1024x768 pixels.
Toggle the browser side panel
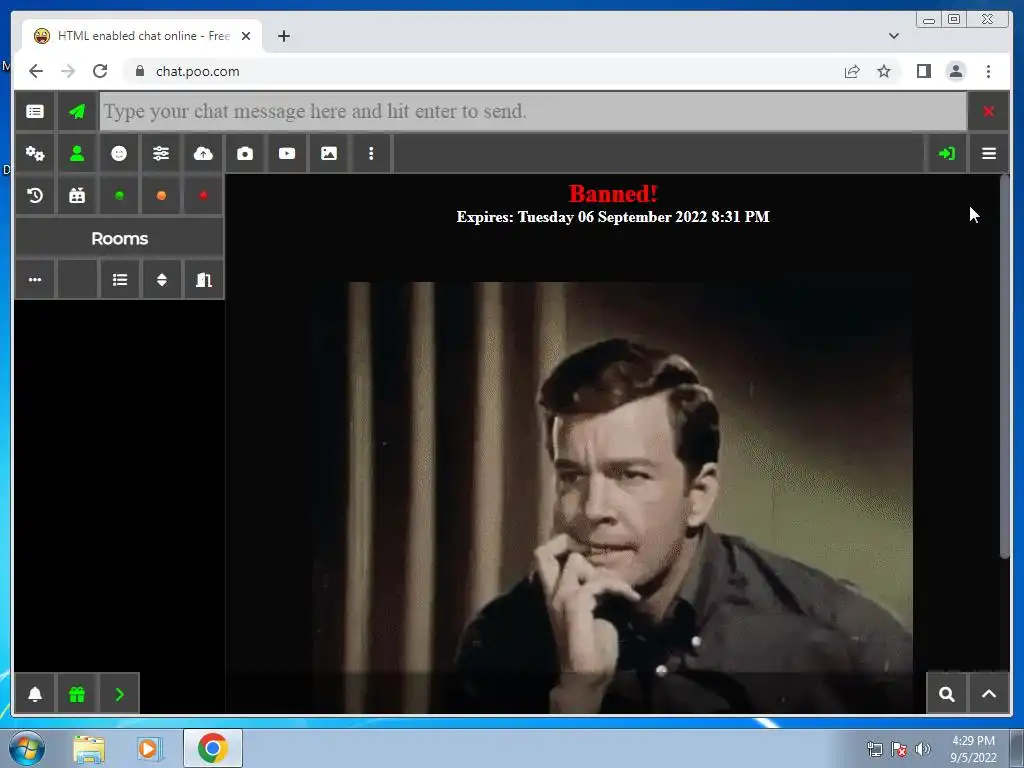[923, 71]
